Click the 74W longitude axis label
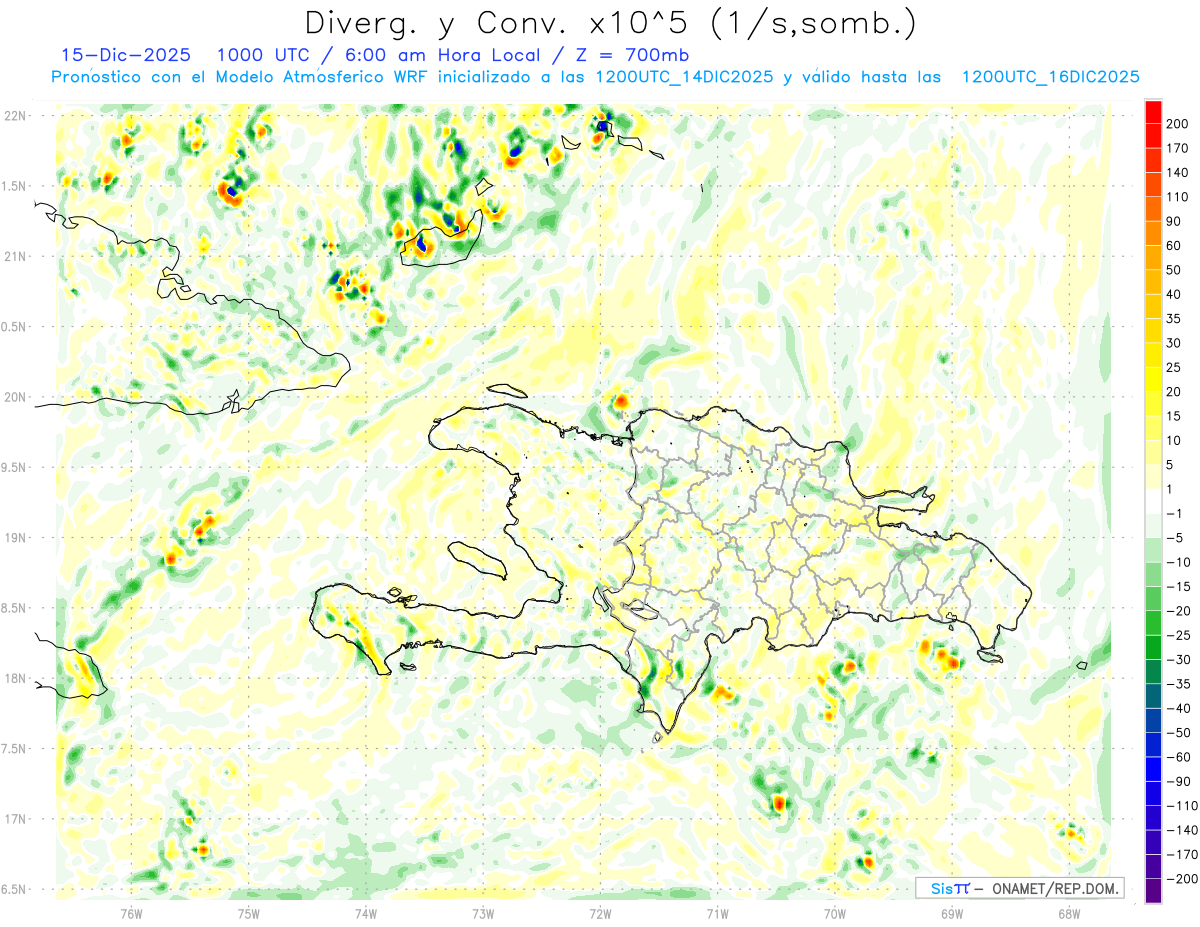Image resolution: width=1200 pixels, height=927 pixels. point(366,913)
